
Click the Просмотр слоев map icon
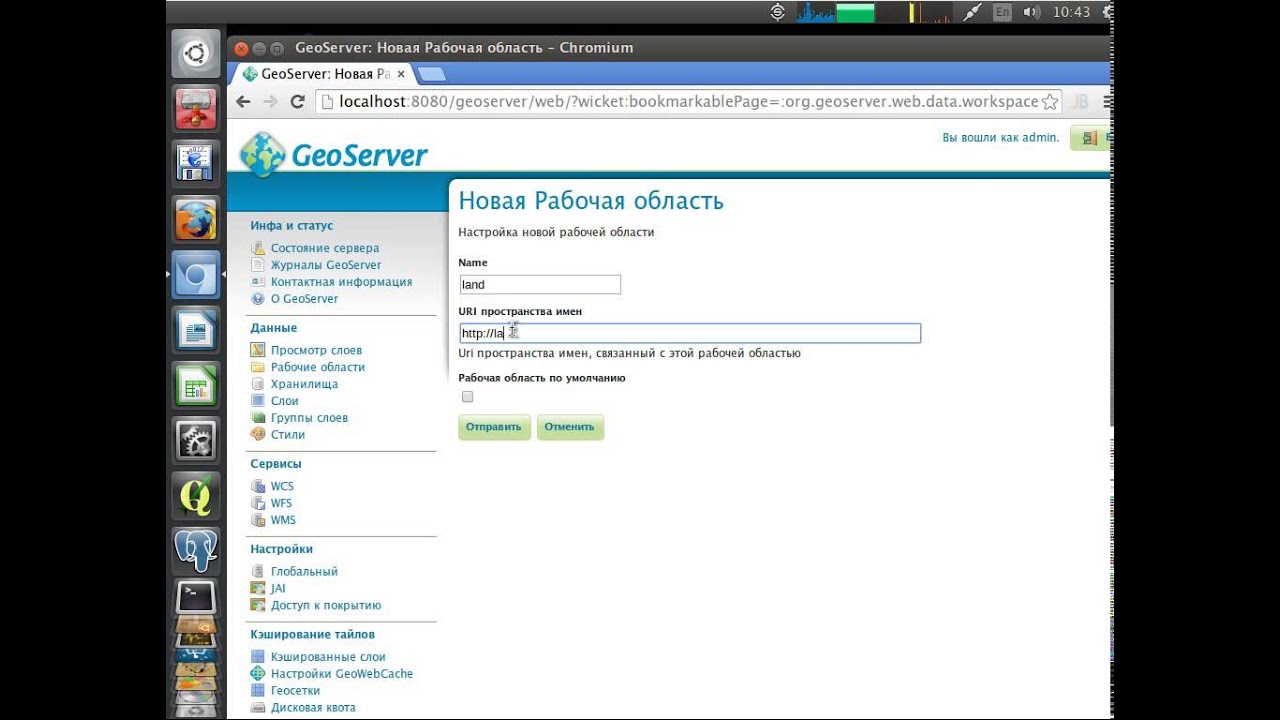(258, 350)
